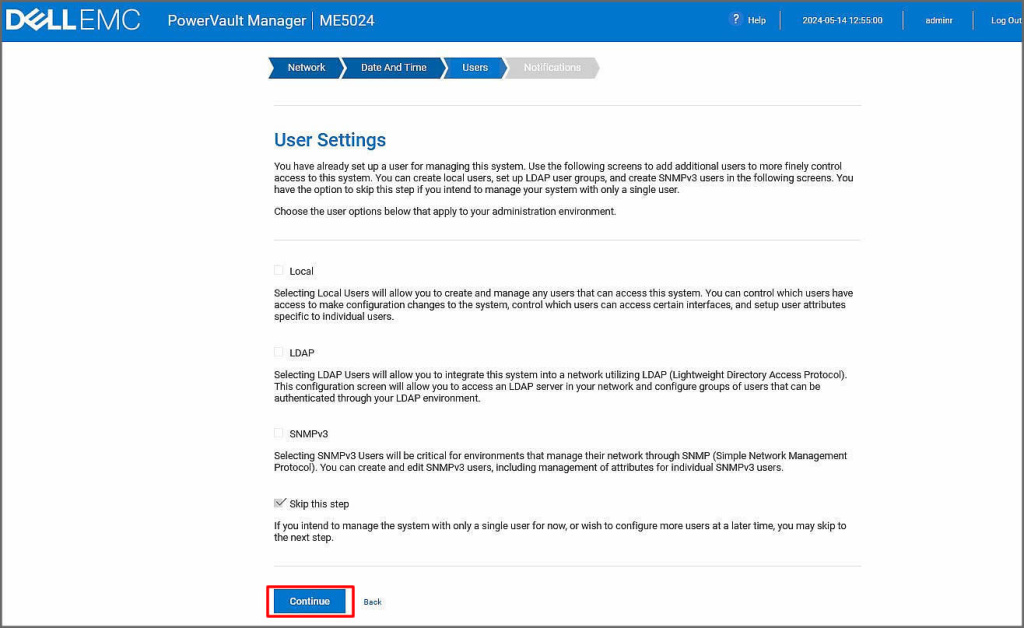Open the admin user menu
This screenshot has height=628, width=1024.
[938, 20]
